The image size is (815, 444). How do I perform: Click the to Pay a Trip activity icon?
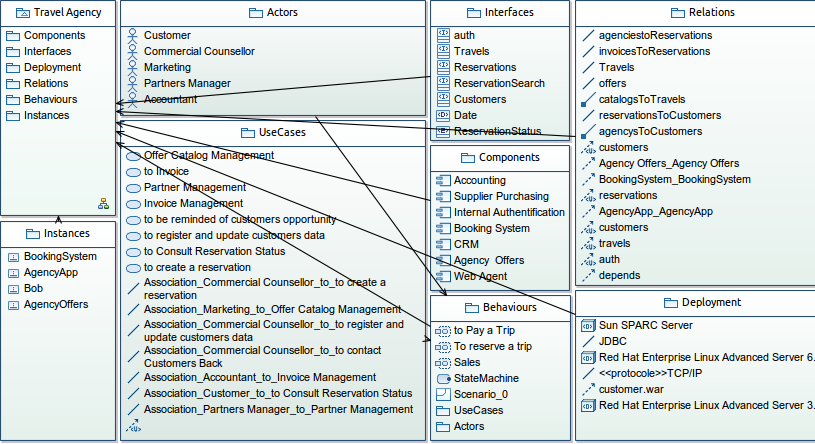(x=443, y=331)
